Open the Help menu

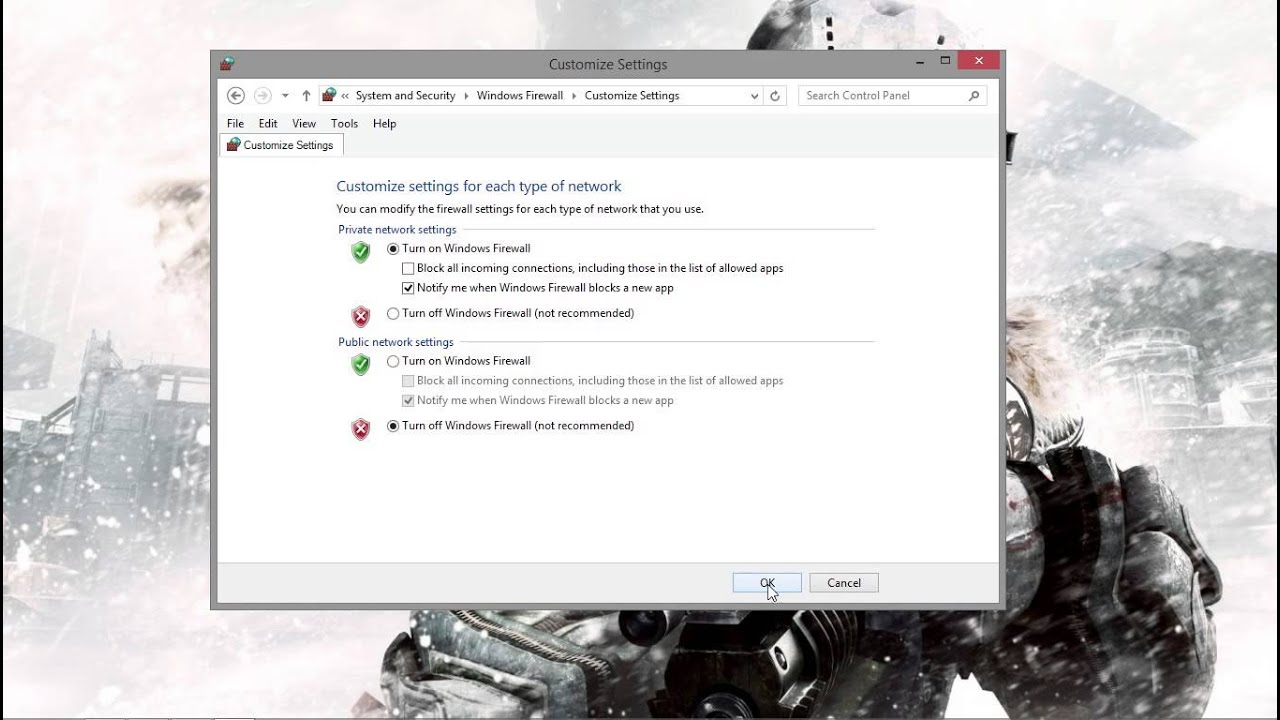[x=384, y=124]
